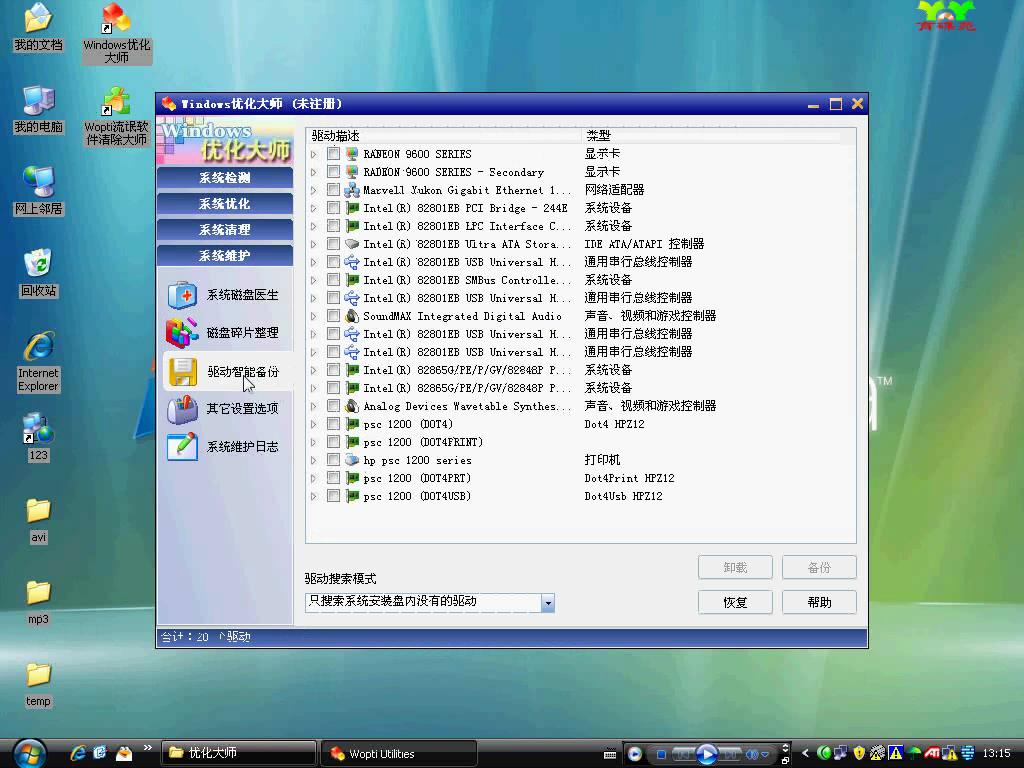Launch Internet Explorer from quick launch bar
Image resolution: width=1024 pixels, height=768 pixels.
(78, 753)
